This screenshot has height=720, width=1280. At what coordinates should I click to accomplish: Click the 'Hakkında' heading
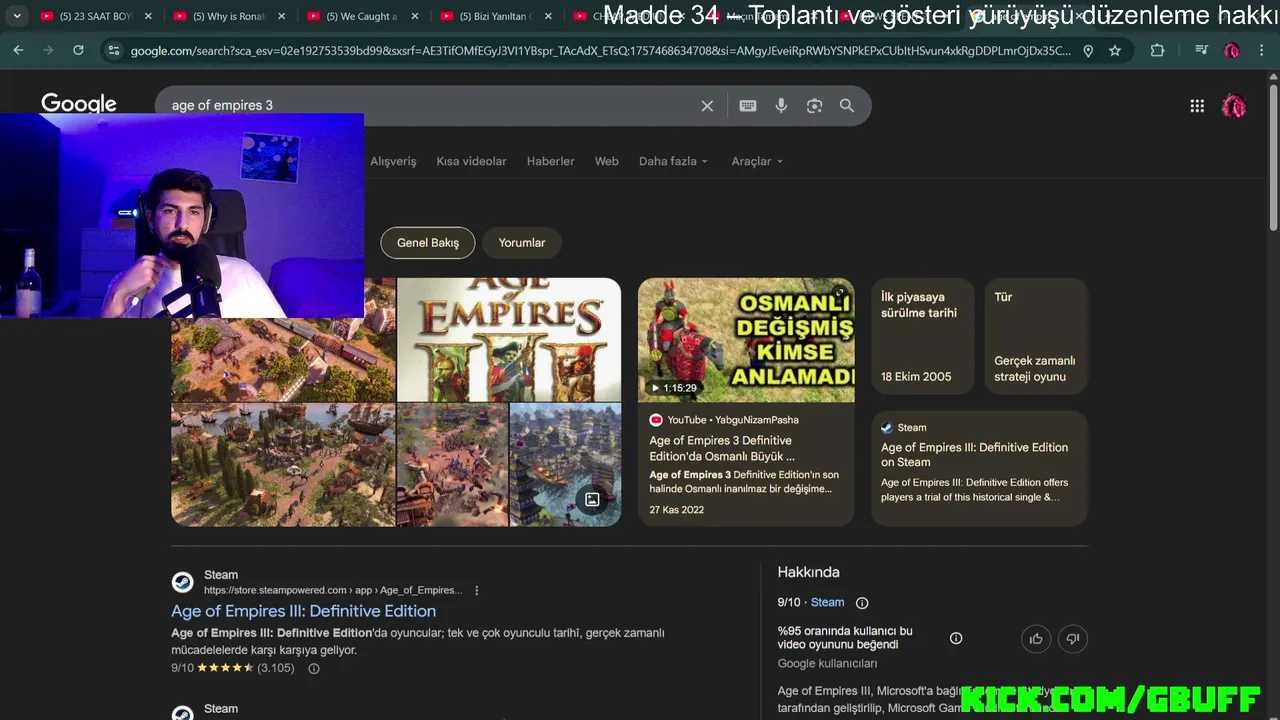[x=808, y=572]
